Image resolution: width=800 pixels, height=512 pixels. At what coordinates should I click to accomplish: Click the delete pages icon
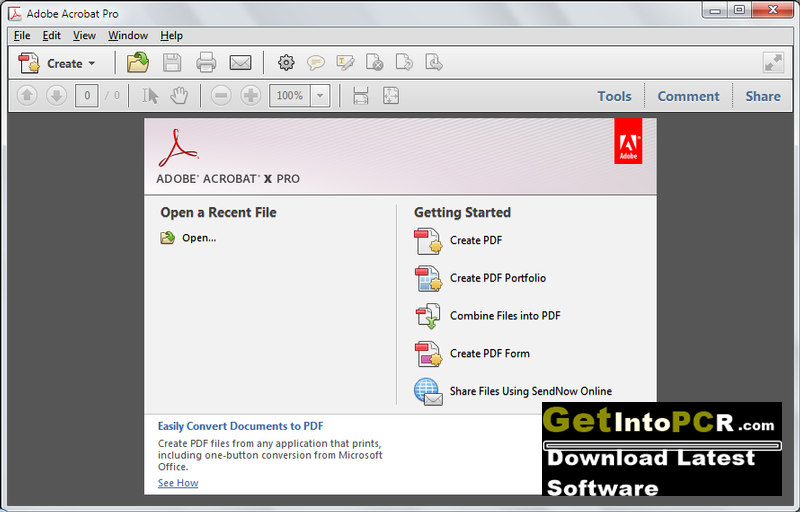coord(374,63)
